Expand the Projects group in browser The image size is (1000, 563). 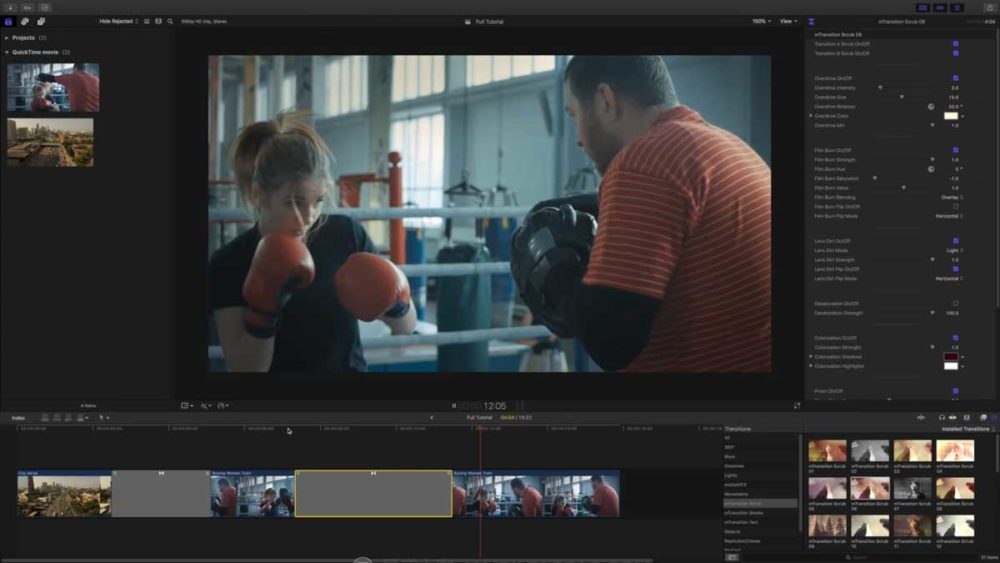point(7,38)
